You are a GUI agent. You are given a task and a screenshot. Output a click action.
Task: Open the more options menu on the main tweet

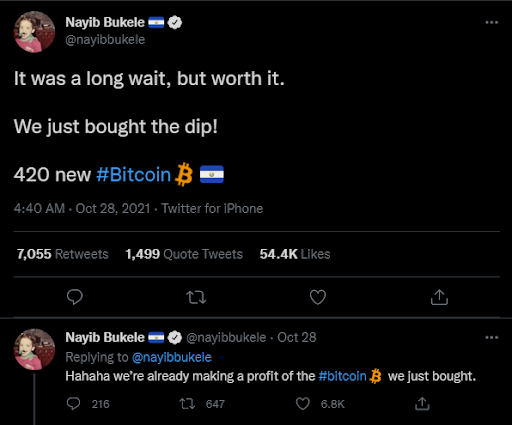(x=492, y=22)
